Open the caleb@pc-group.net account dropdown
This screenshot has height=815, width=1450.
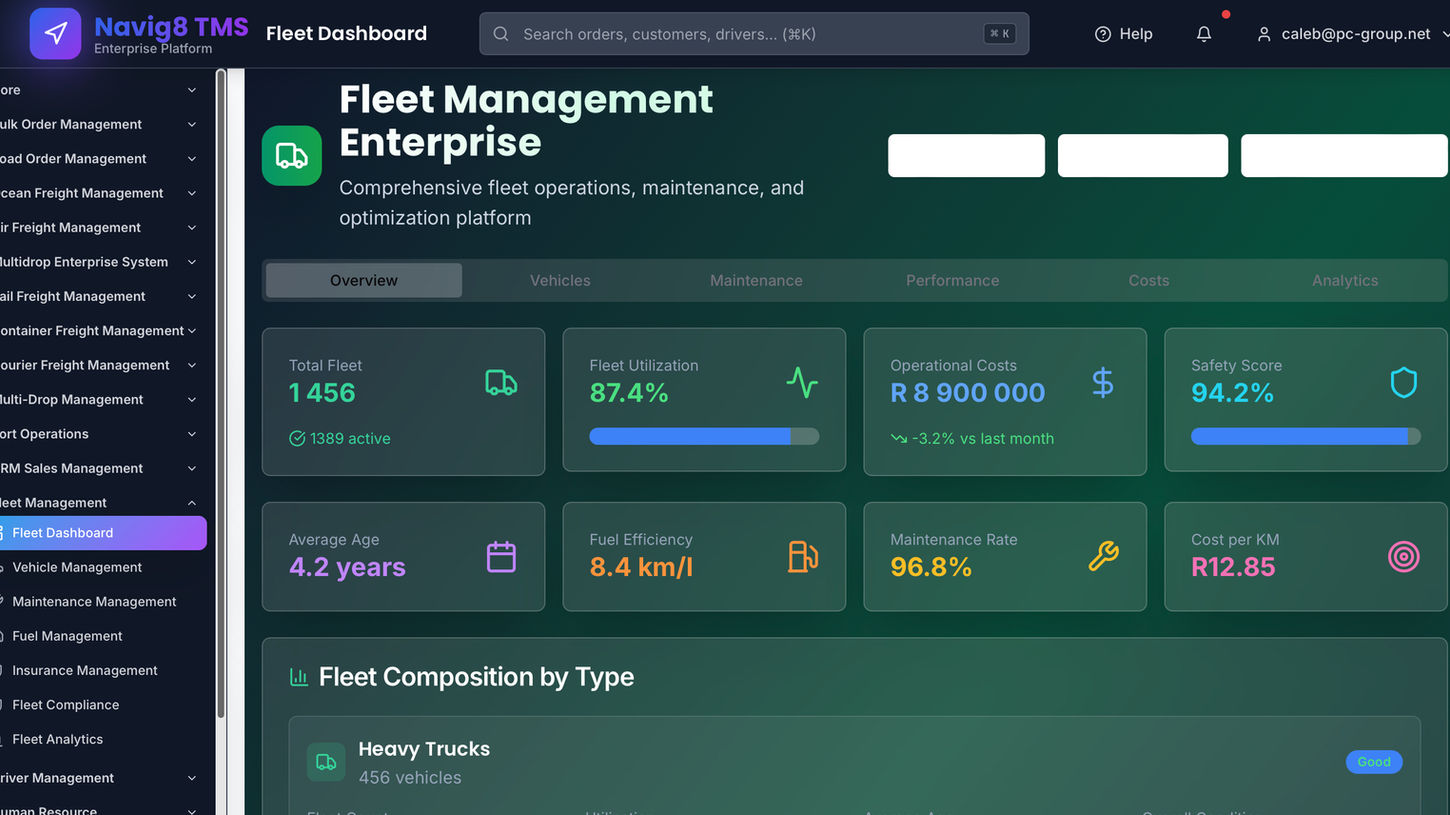[x=1352, y=34]
